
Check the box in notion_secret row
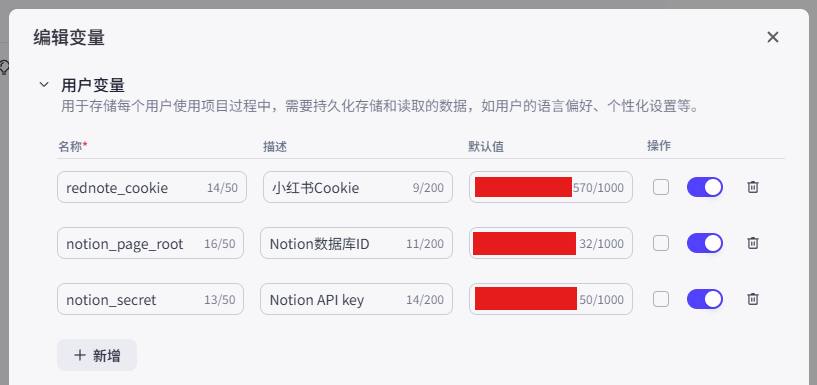coord(661,299)
